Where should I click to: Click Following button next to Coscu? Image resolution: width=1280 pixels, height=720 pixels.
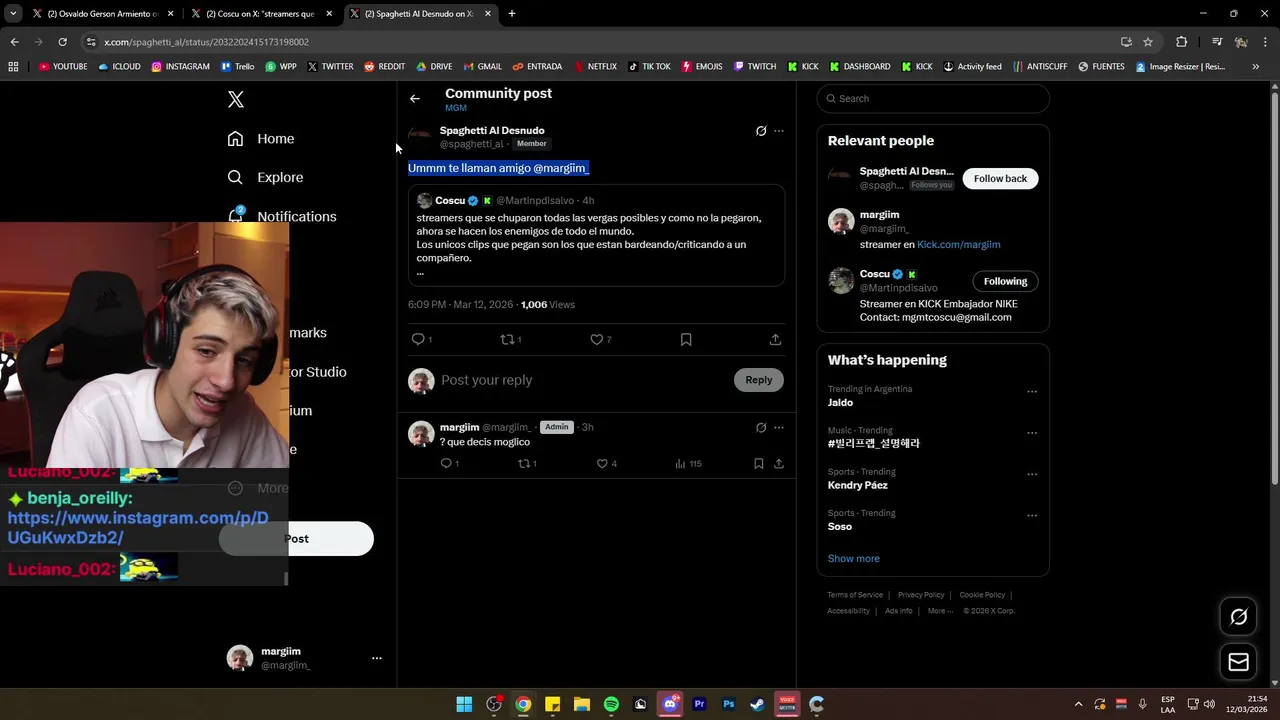(x=1005, y=281)
